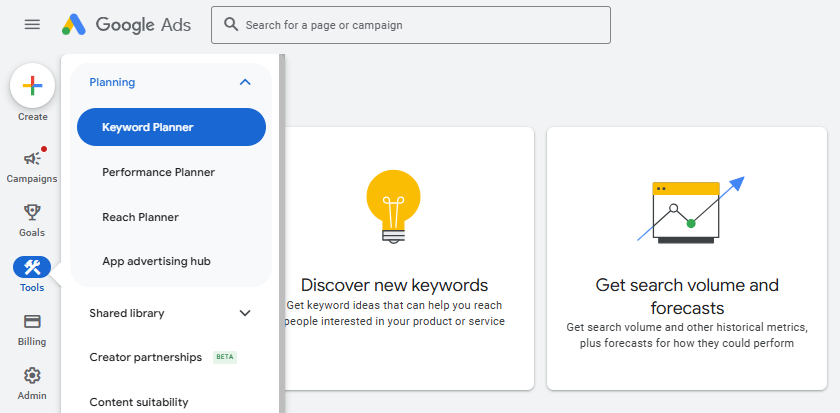Click the search magnifier icon
The image size is (840, 413).
pos(231,25)
